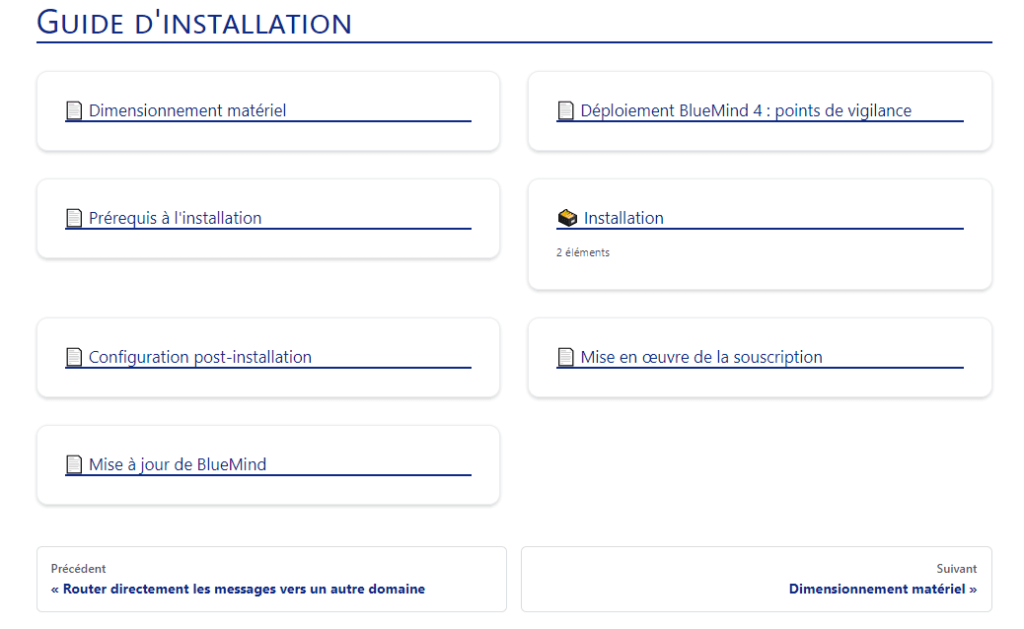Click the yellow box icon beside Installation
The height and width of the screenshot is (629, 1024).
tap(567, 218)
